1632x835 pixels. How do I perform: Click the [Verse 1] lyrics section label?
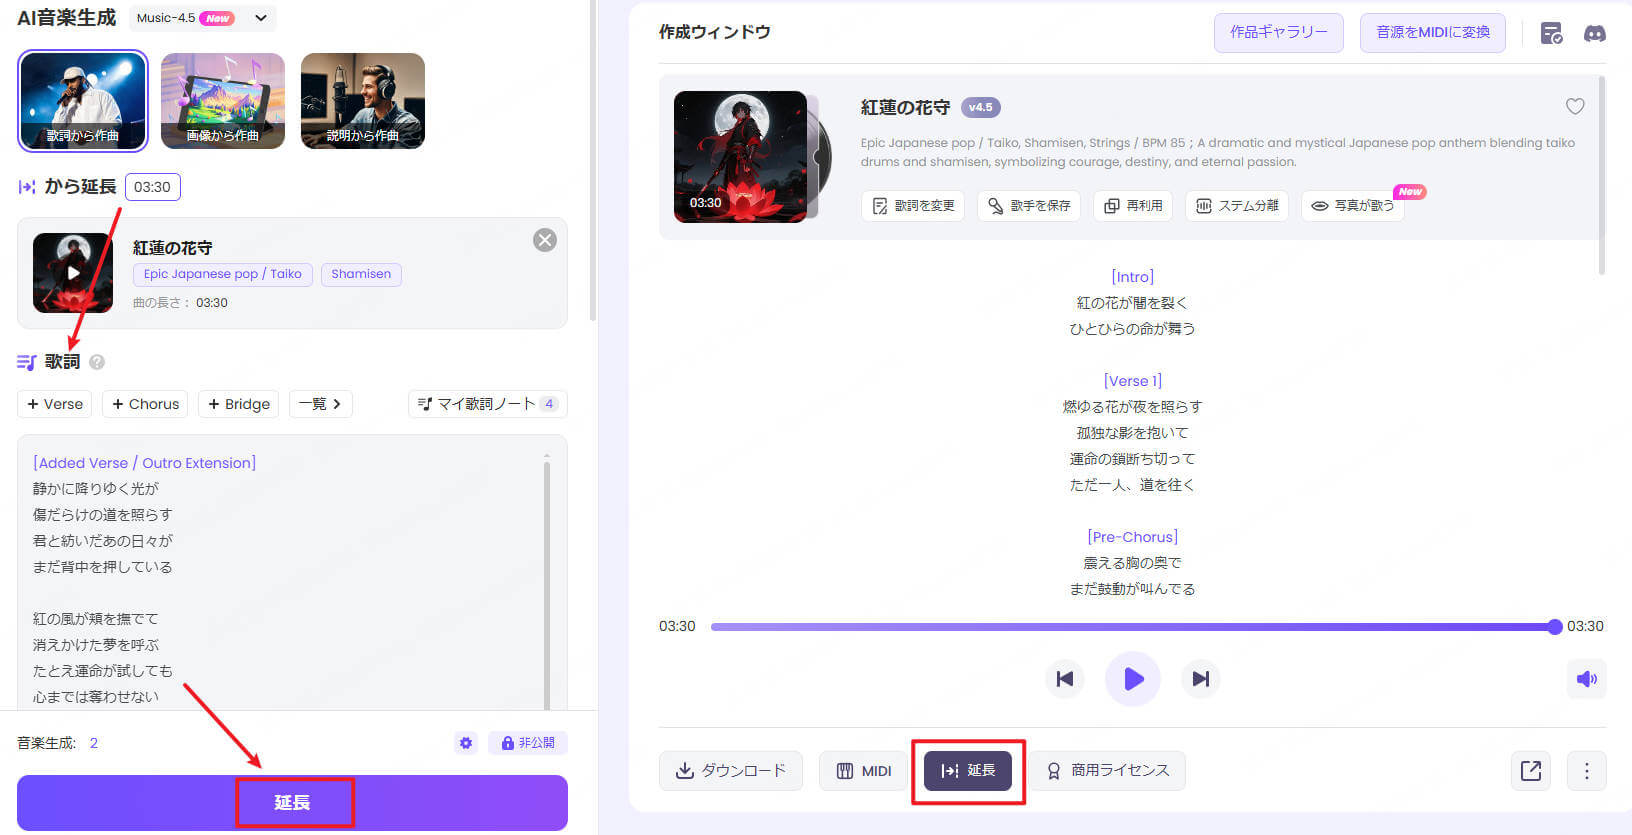click(x=1133, y=381)
